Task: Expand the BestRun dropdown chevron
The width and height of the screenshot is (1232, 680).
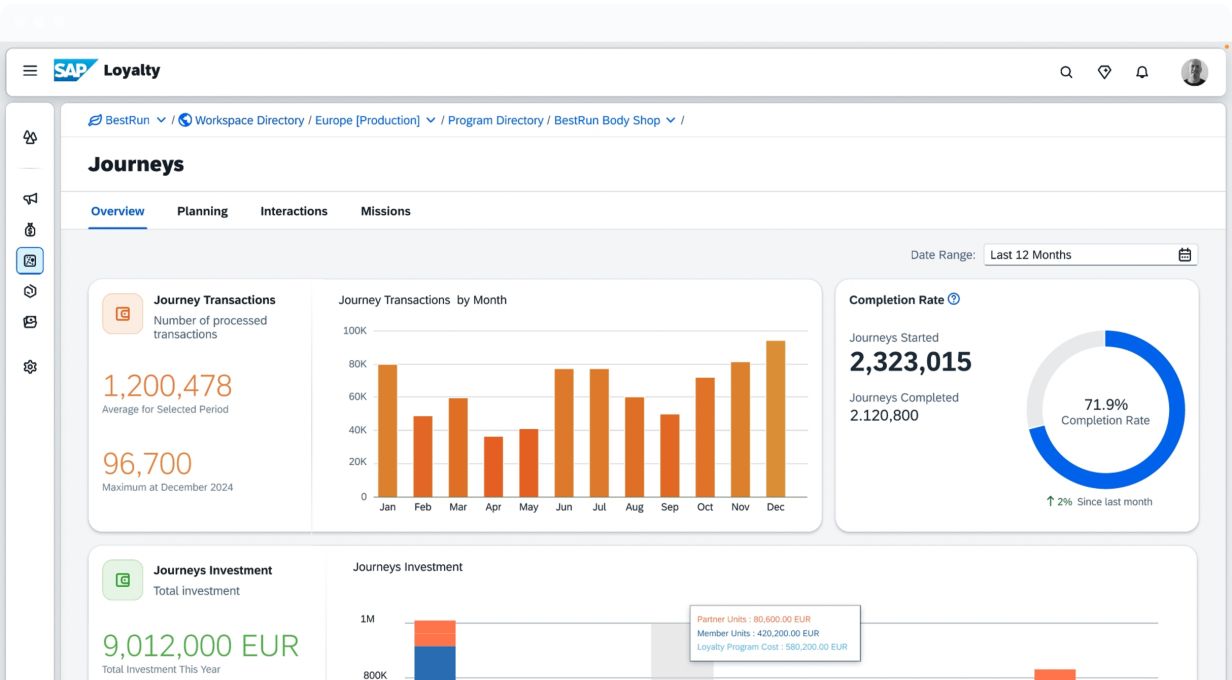Action: [x=161, y=120]
